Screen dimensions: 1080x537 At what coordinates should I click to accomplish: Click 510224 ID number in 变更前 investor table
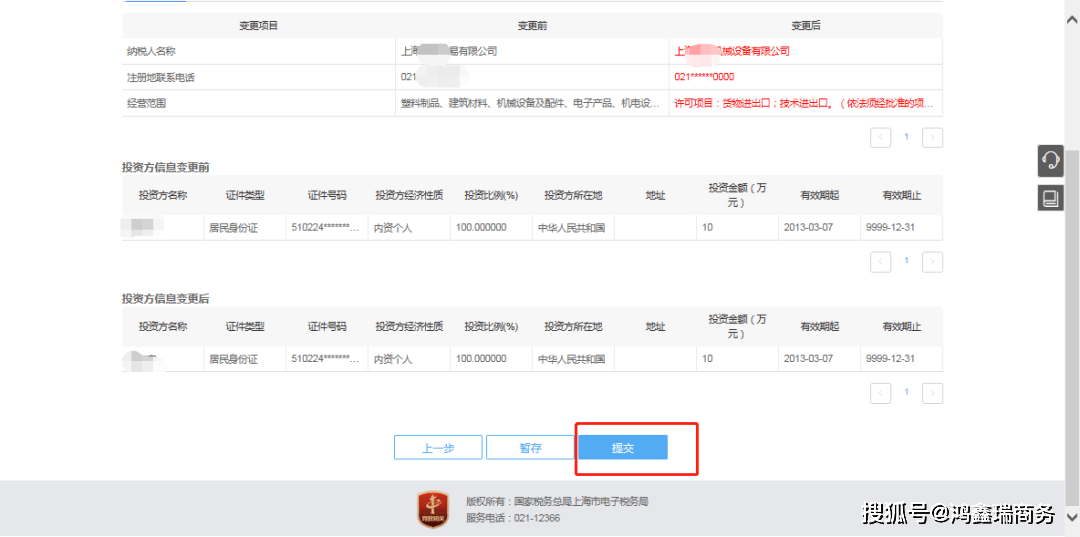click(x=326, y=227)
